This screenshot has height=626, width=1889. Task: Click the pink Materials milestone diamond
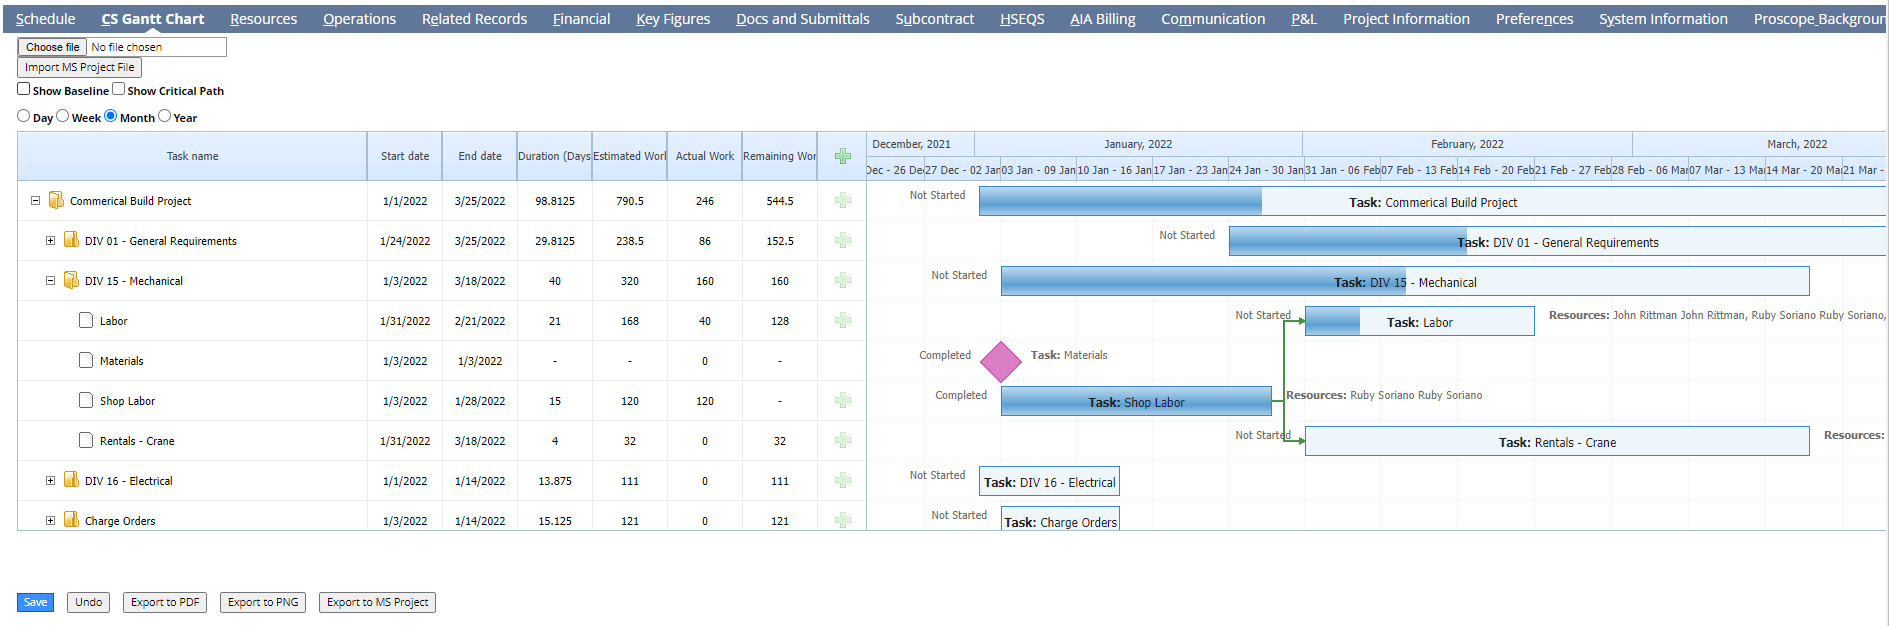click(x=1001, y=362)
